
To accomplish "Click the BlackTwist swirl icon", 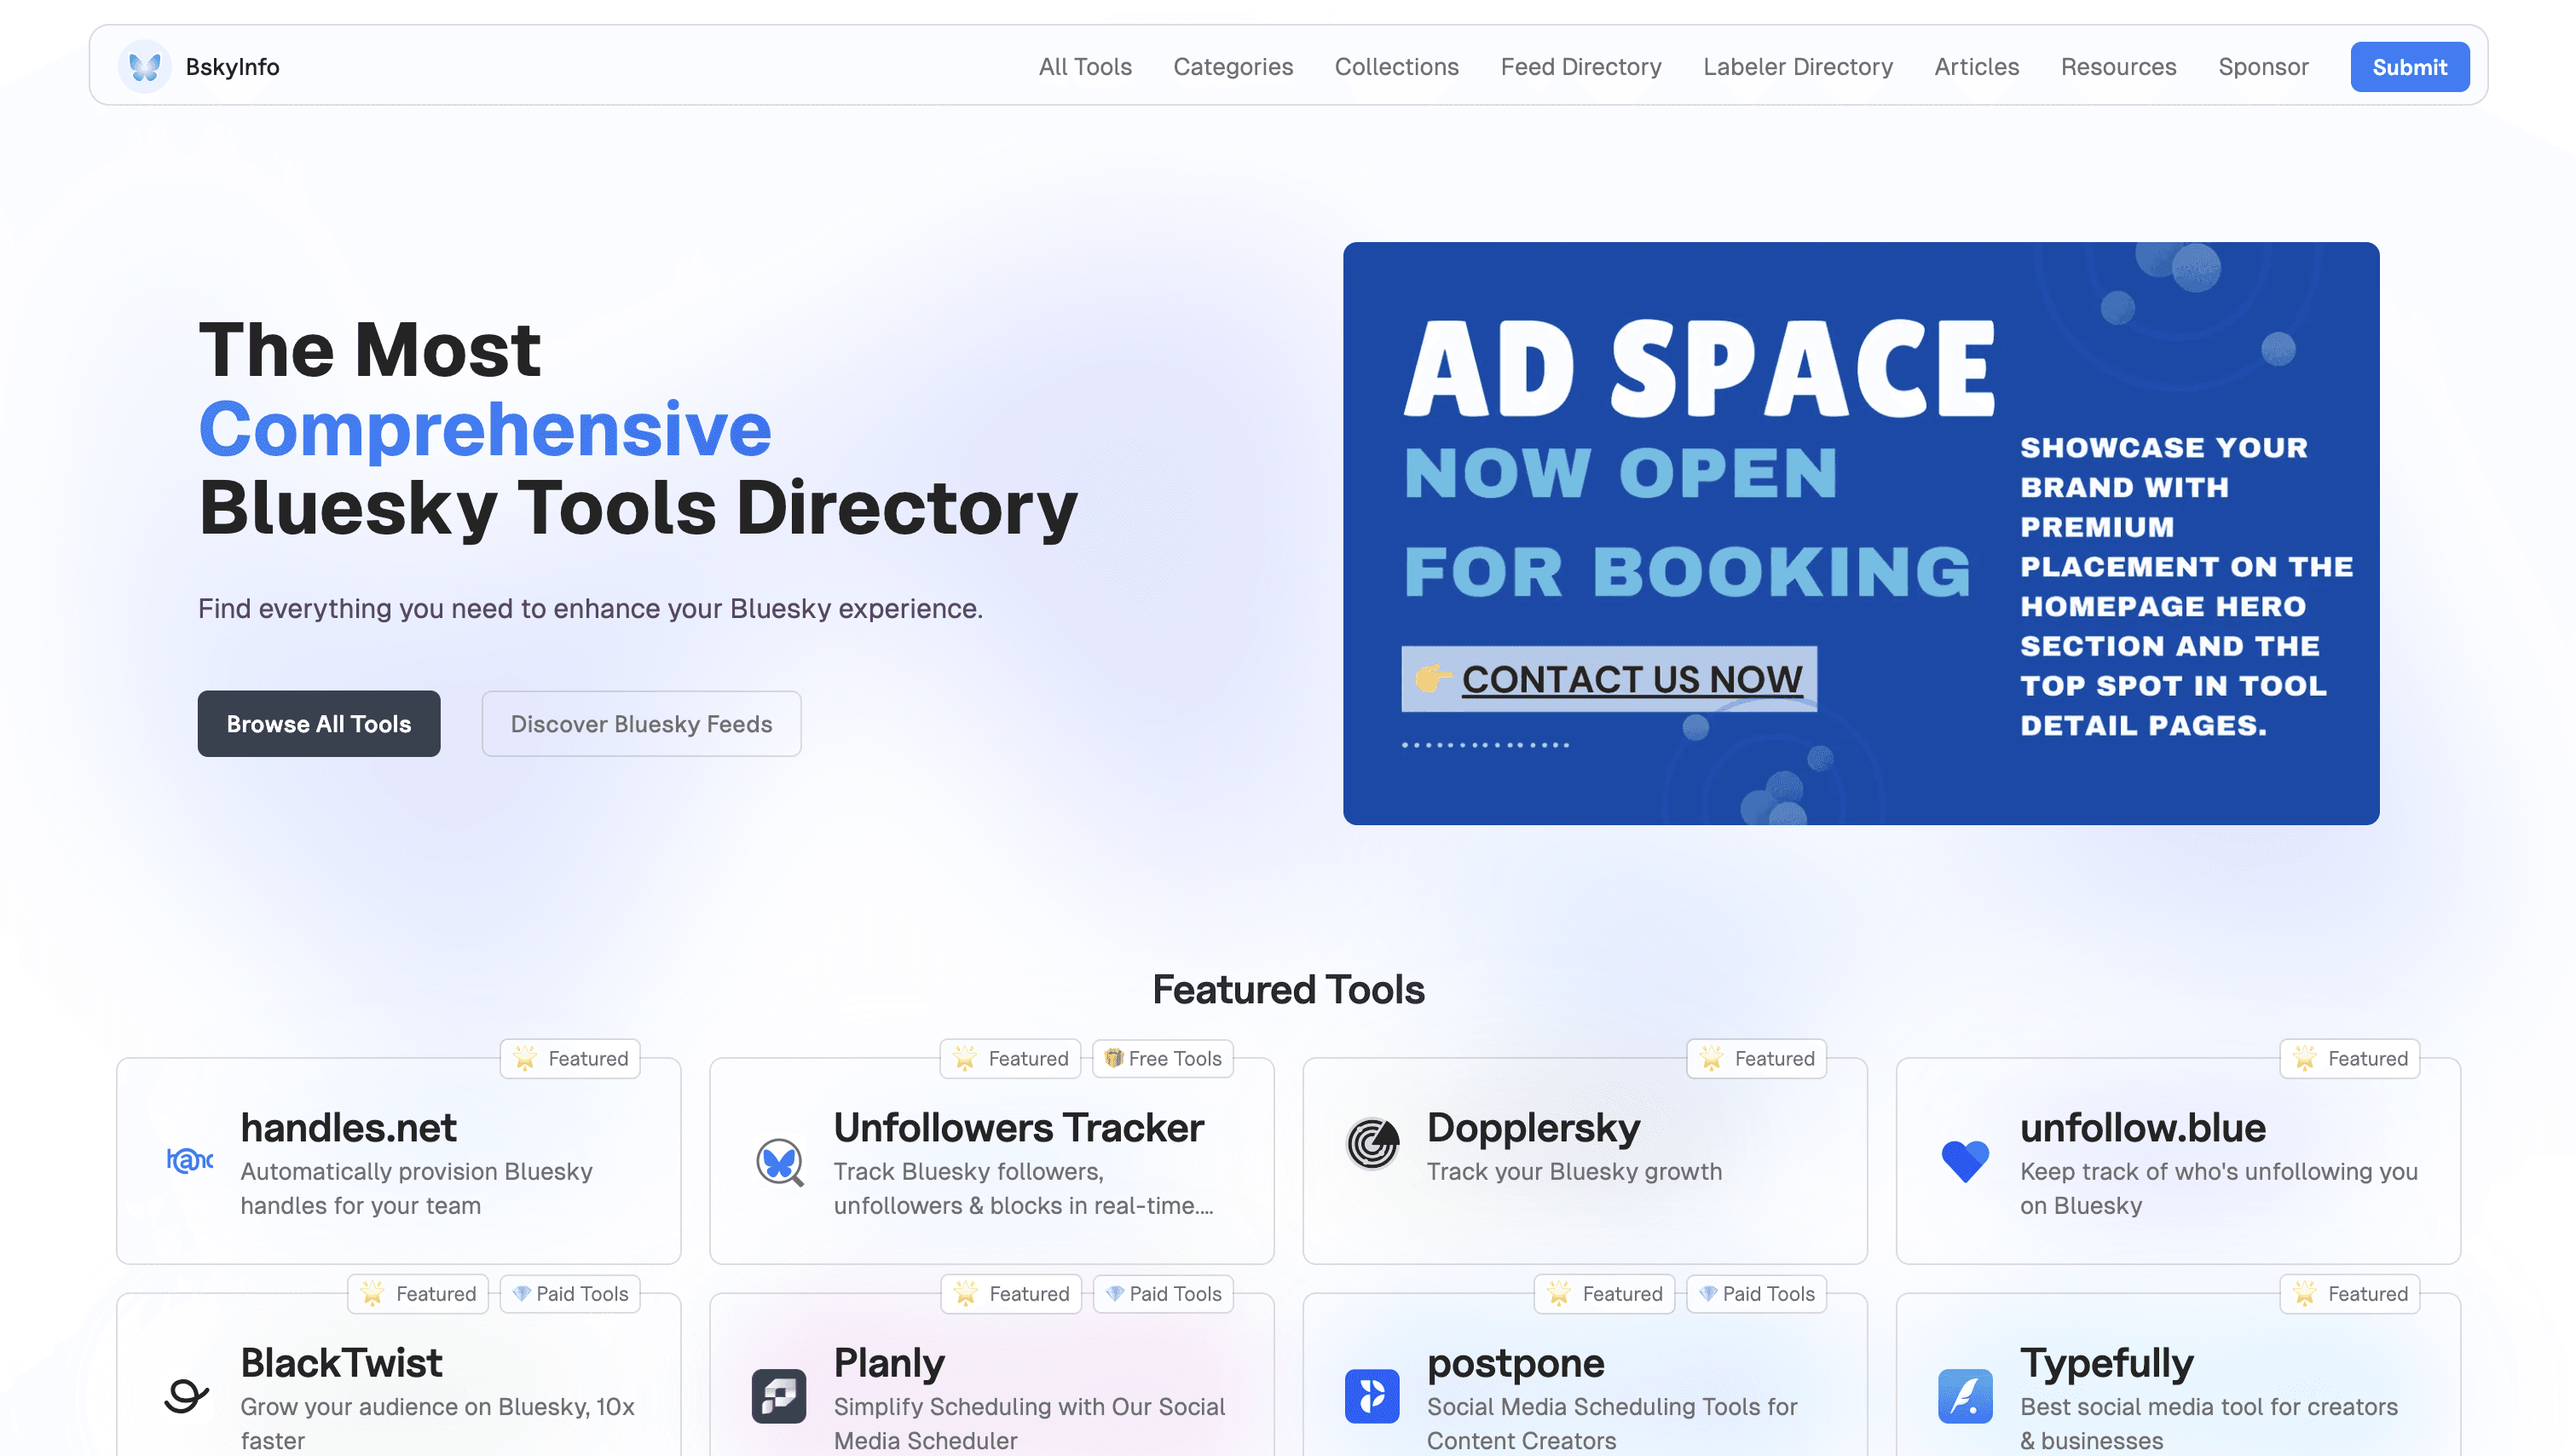I will pos(186,1396).
